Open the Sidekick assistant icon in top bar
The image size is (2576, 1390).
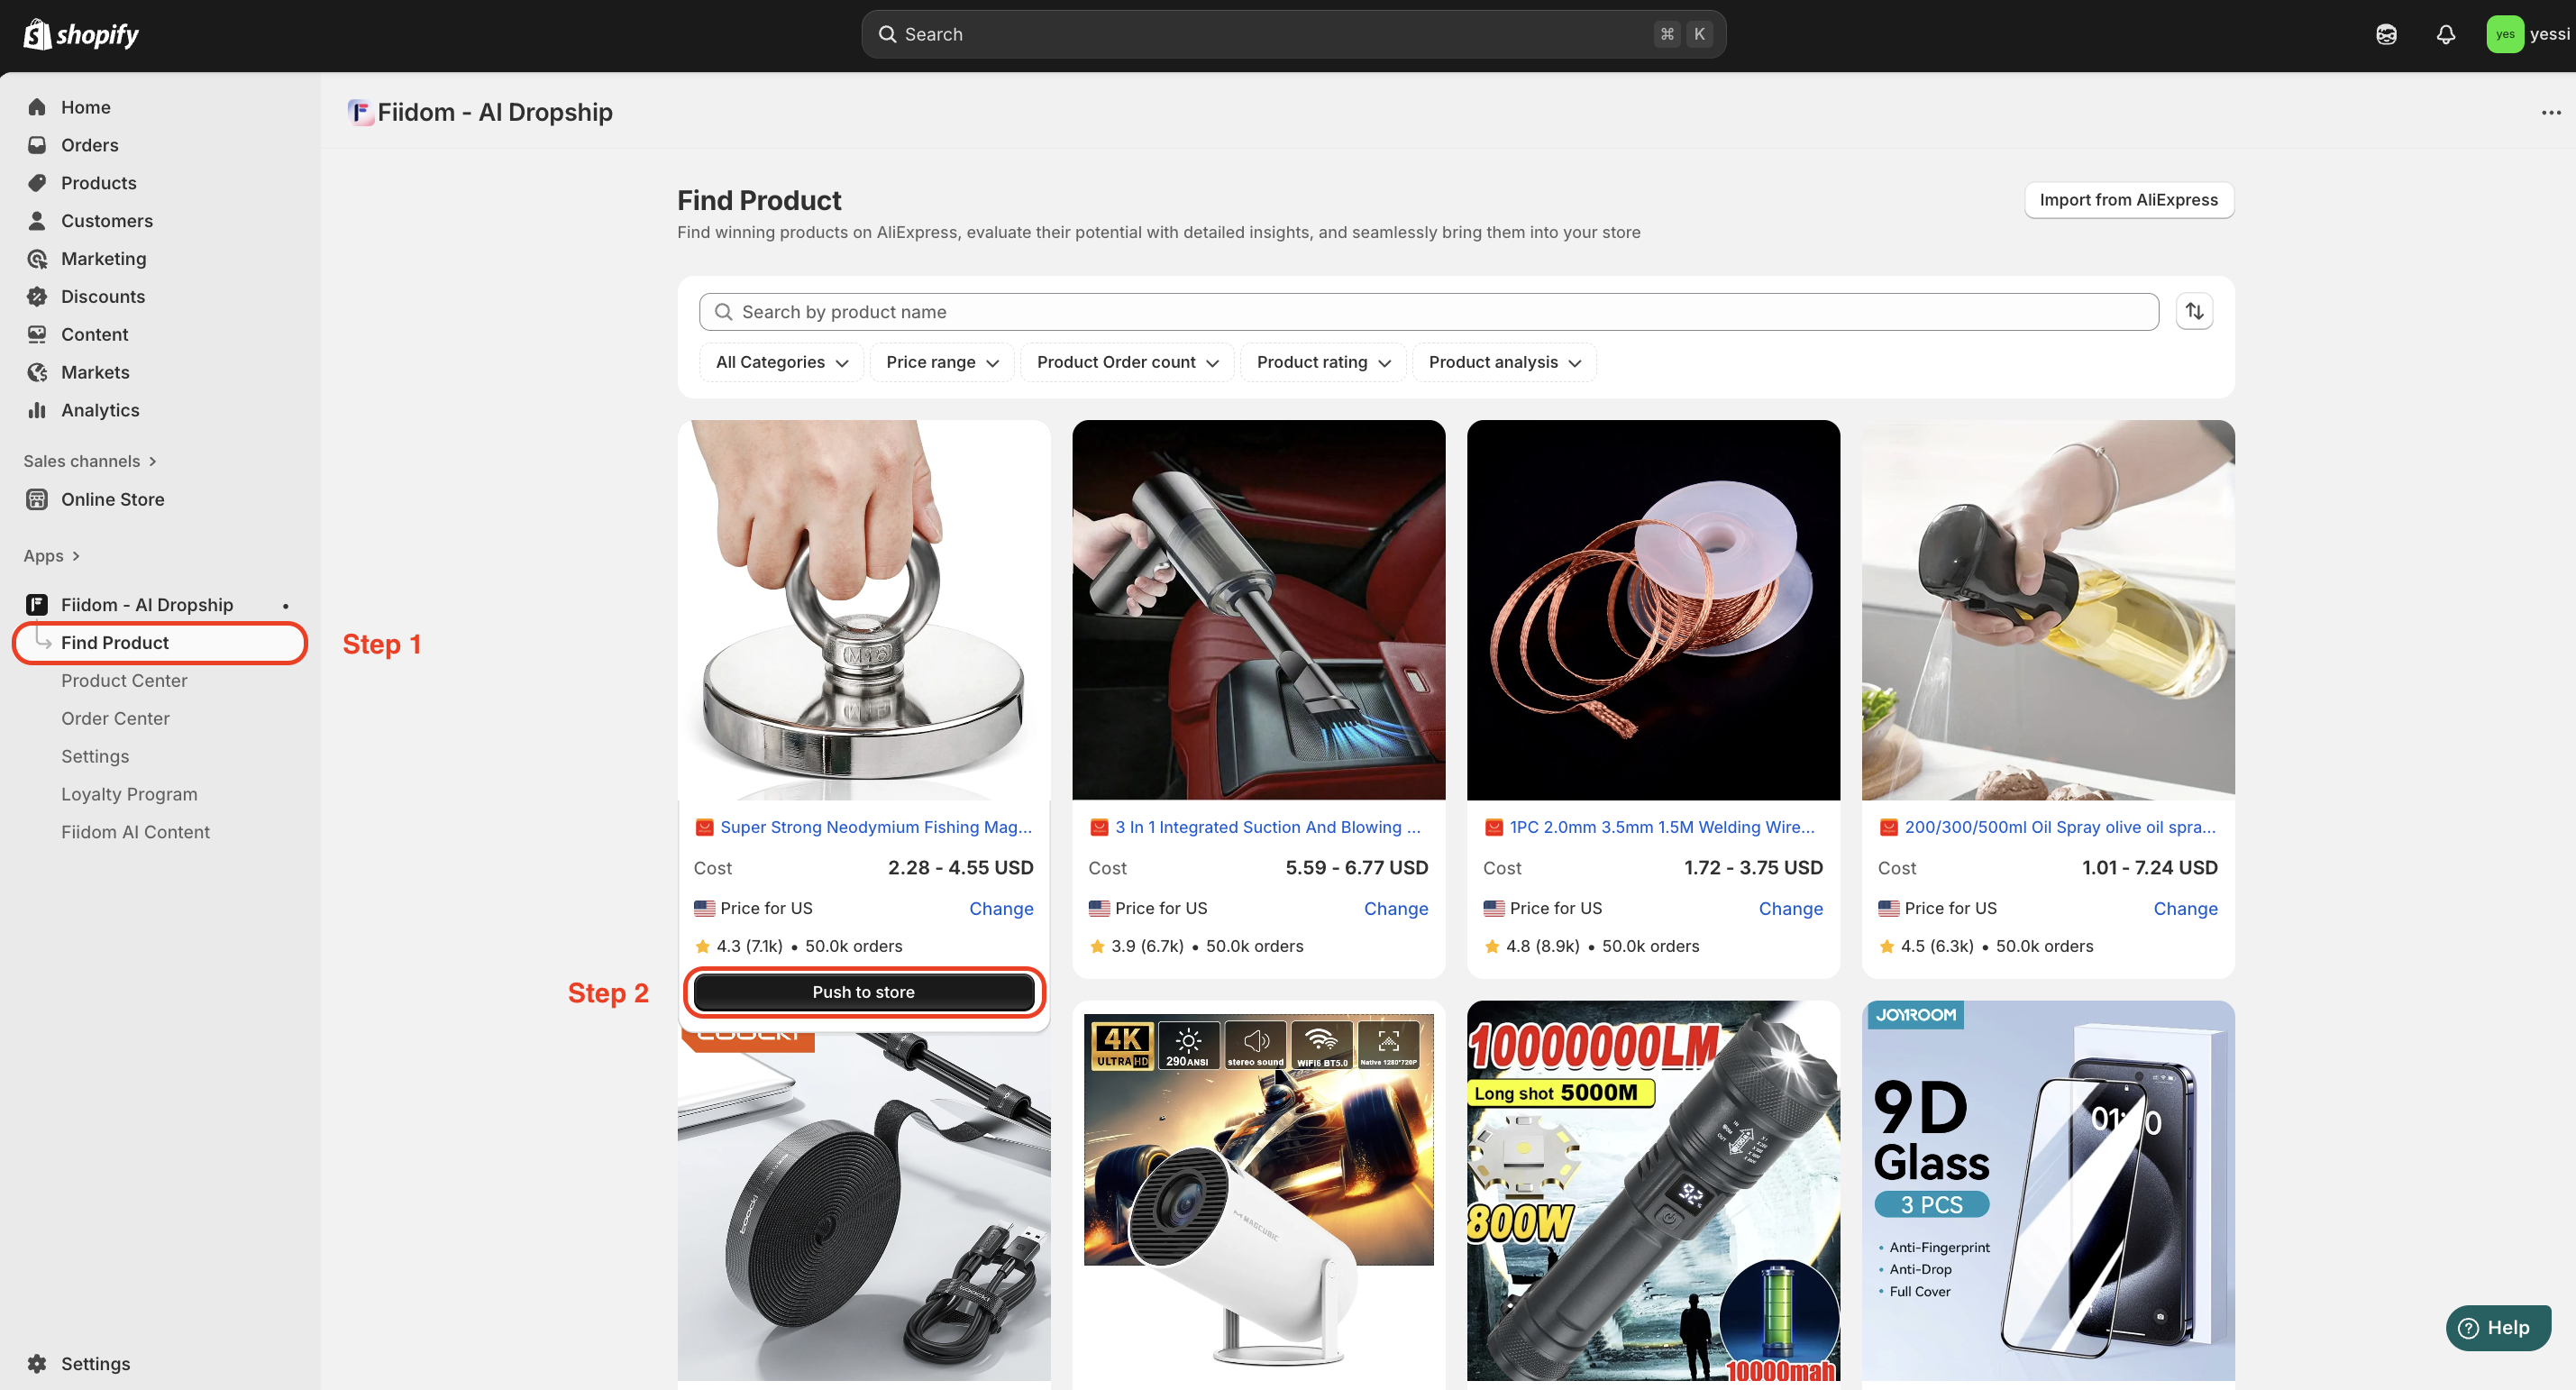click(x=2386, y=34)
